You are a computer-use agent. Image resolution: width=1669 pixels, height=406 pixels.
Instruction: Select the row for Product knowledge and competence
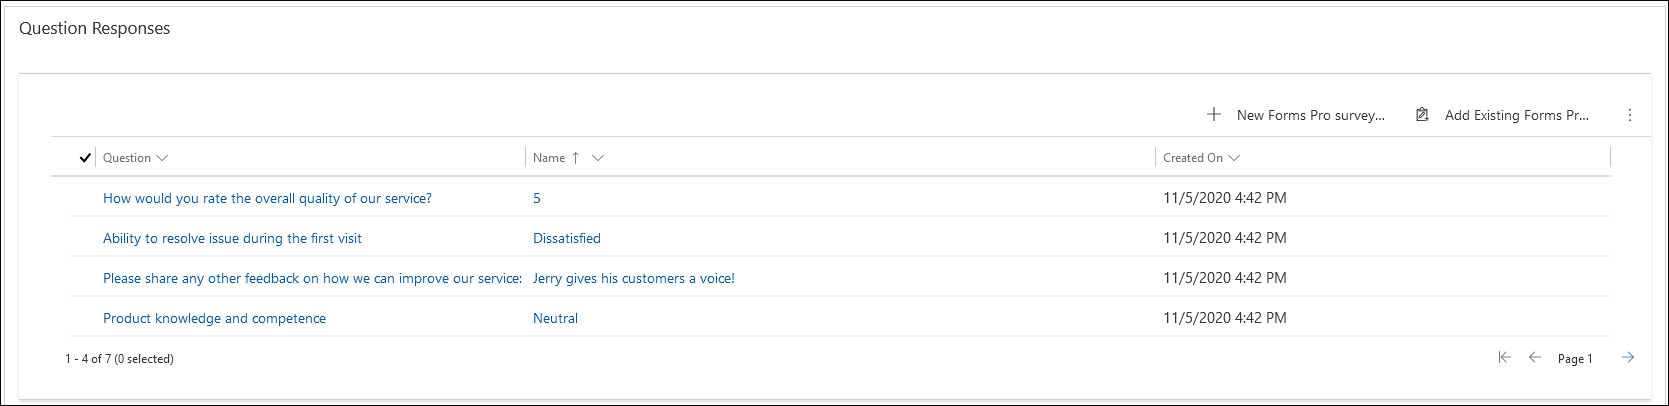831,318
